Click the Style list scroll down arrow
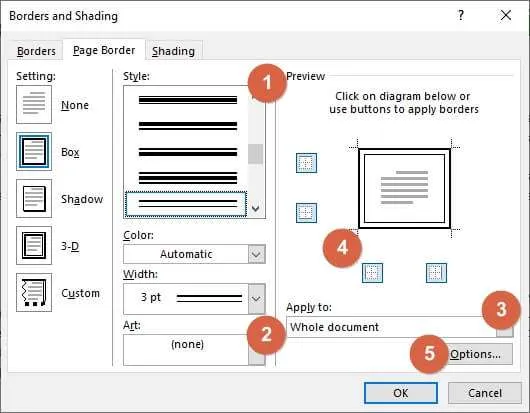Image resolution: width=530 pixels, height=413 pixels. [x=256, y=209]
